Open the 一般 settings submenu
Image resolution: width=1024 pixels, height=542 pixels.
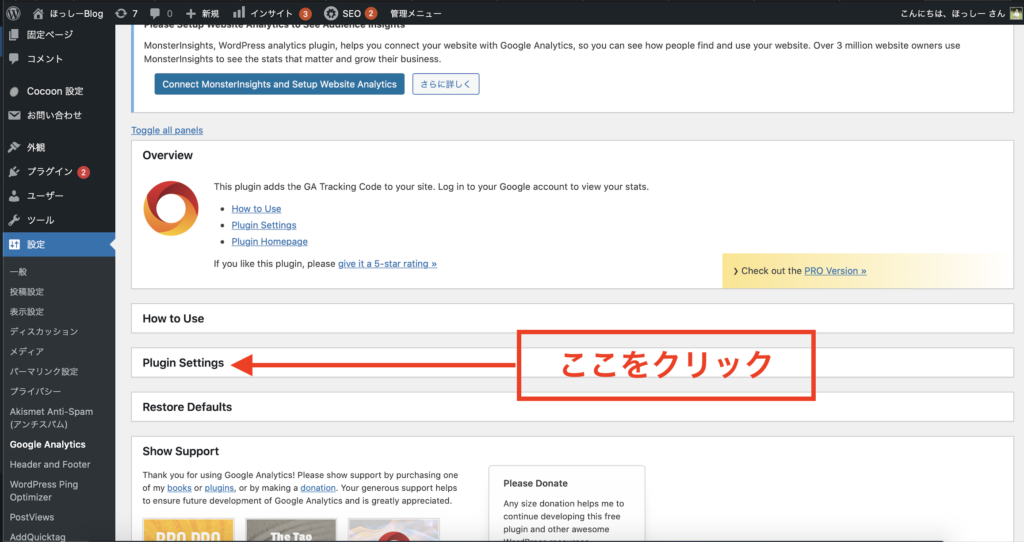[18, 272]
